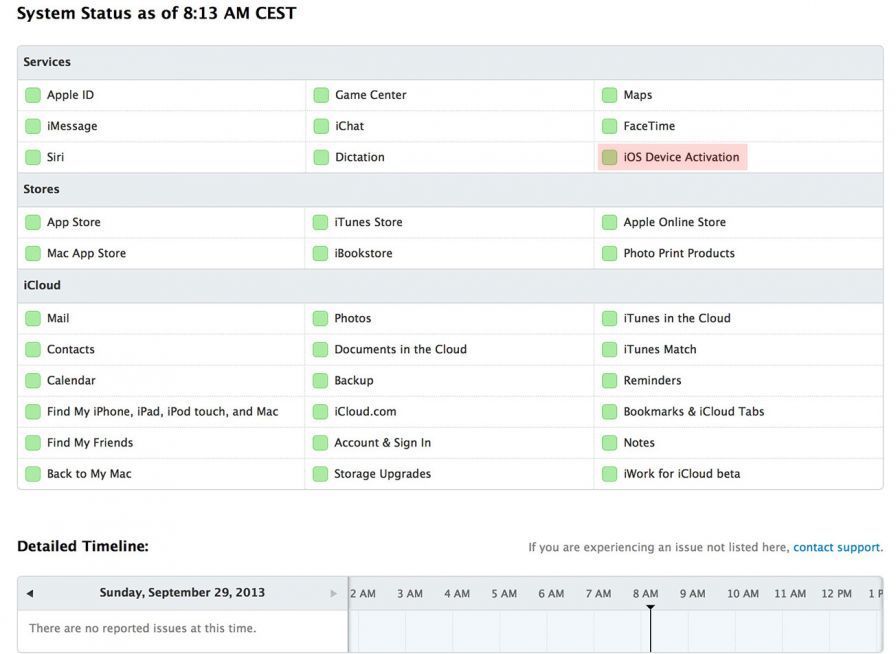Click the previous day arrow on the timeline
The width and height of the screenshot is (896, 654).
30,592
